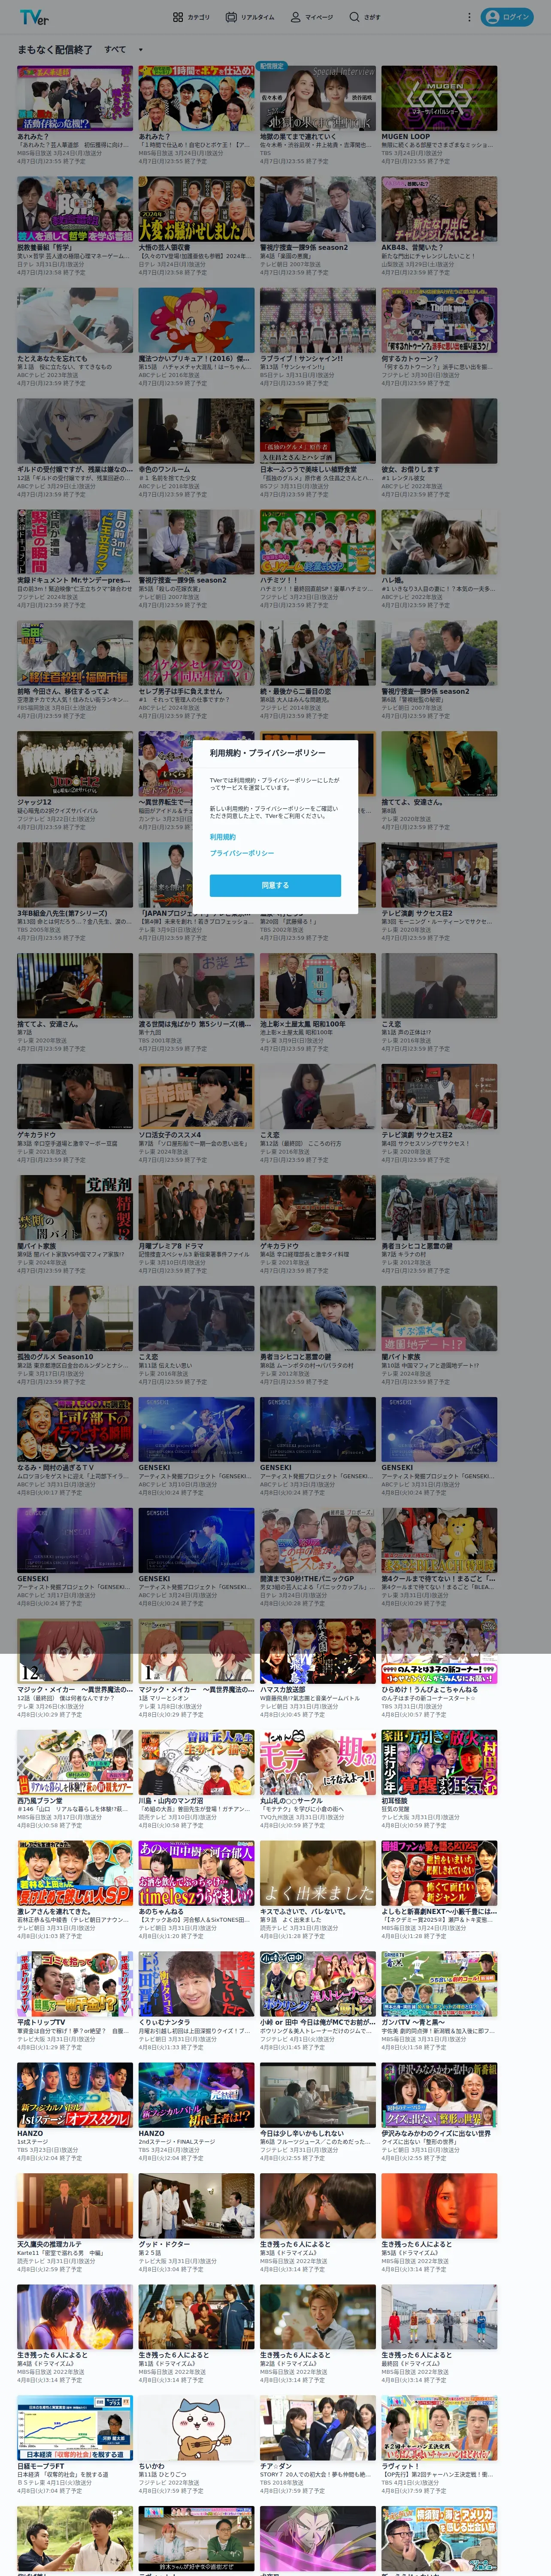Select ソロ活女子のススメ4 title

170,1135
